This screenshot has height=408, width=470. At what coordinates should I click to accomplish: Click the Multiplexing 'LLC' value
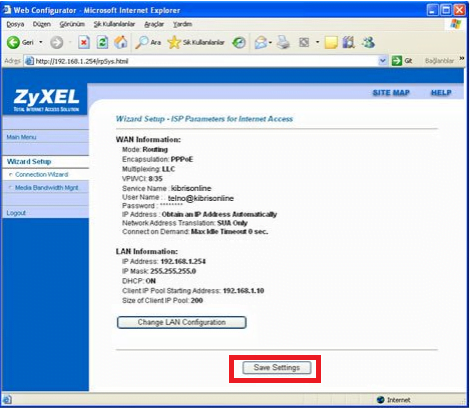(168, 169)
